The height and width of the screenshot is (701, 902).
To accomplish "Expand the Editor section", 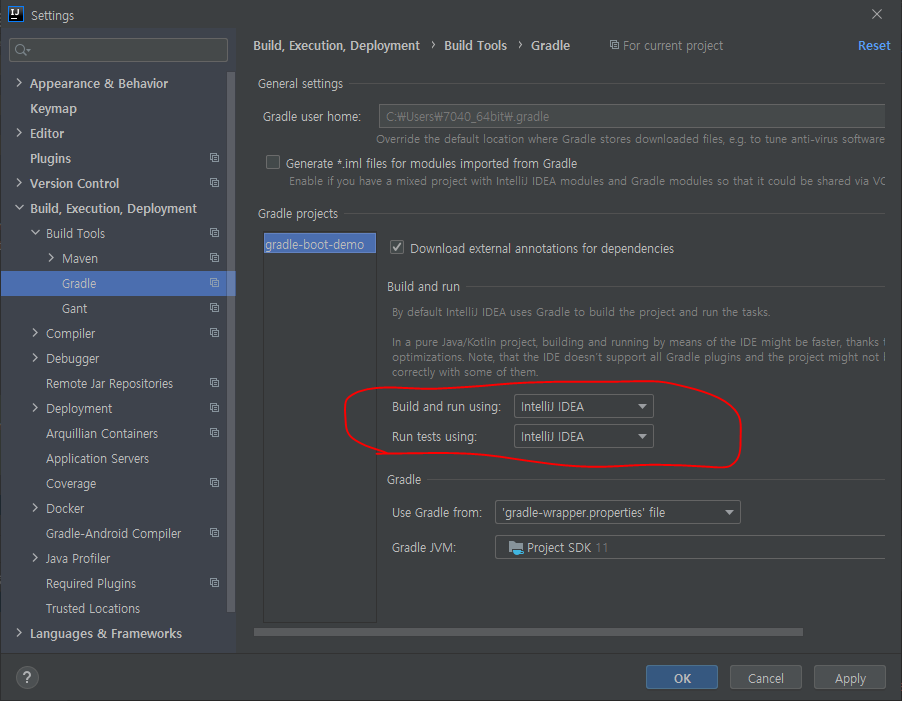I will tap(19, 133).
